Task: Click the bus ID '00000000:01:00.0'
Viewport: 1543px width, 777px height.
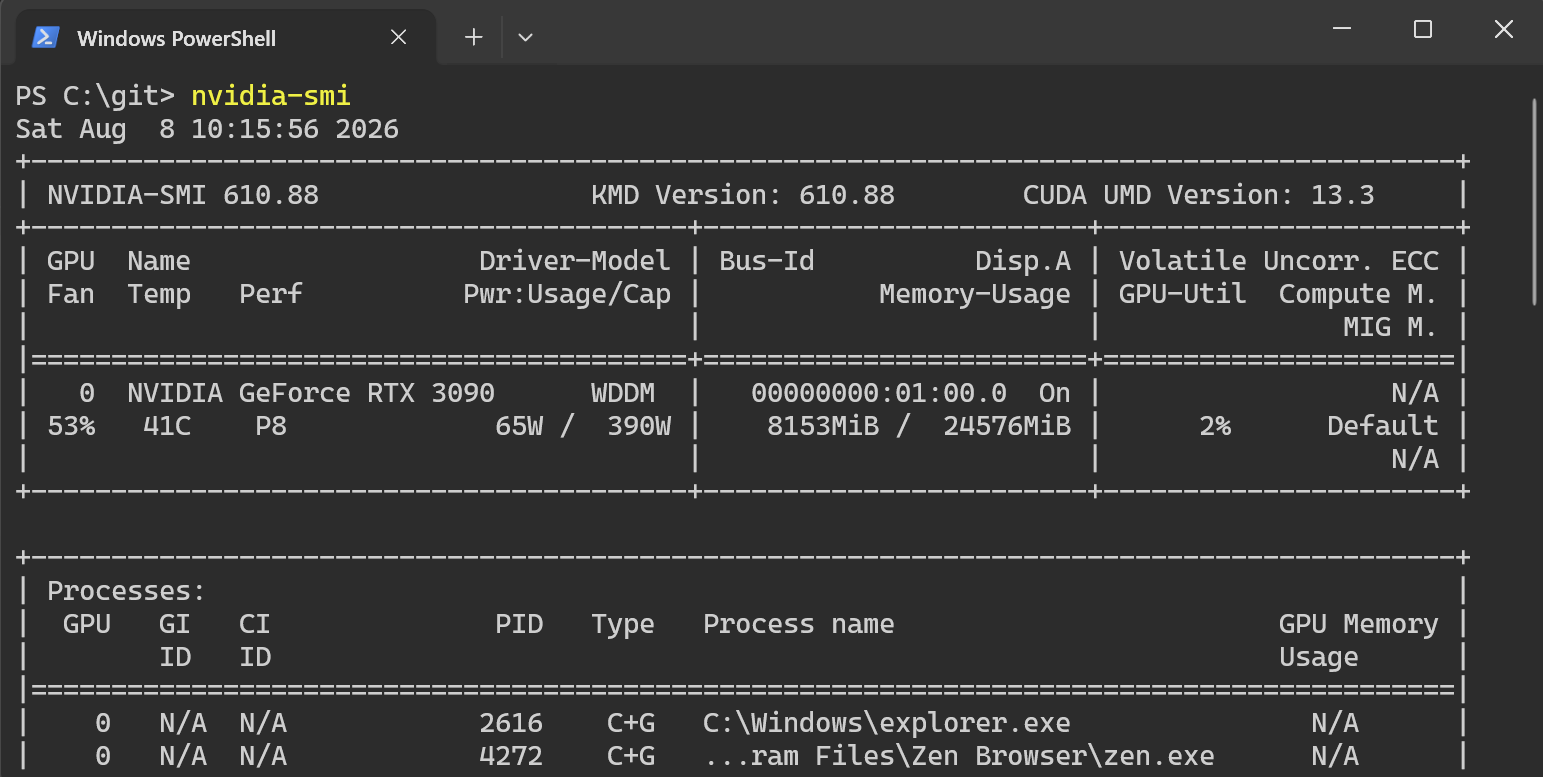Action: pos(879,393)
